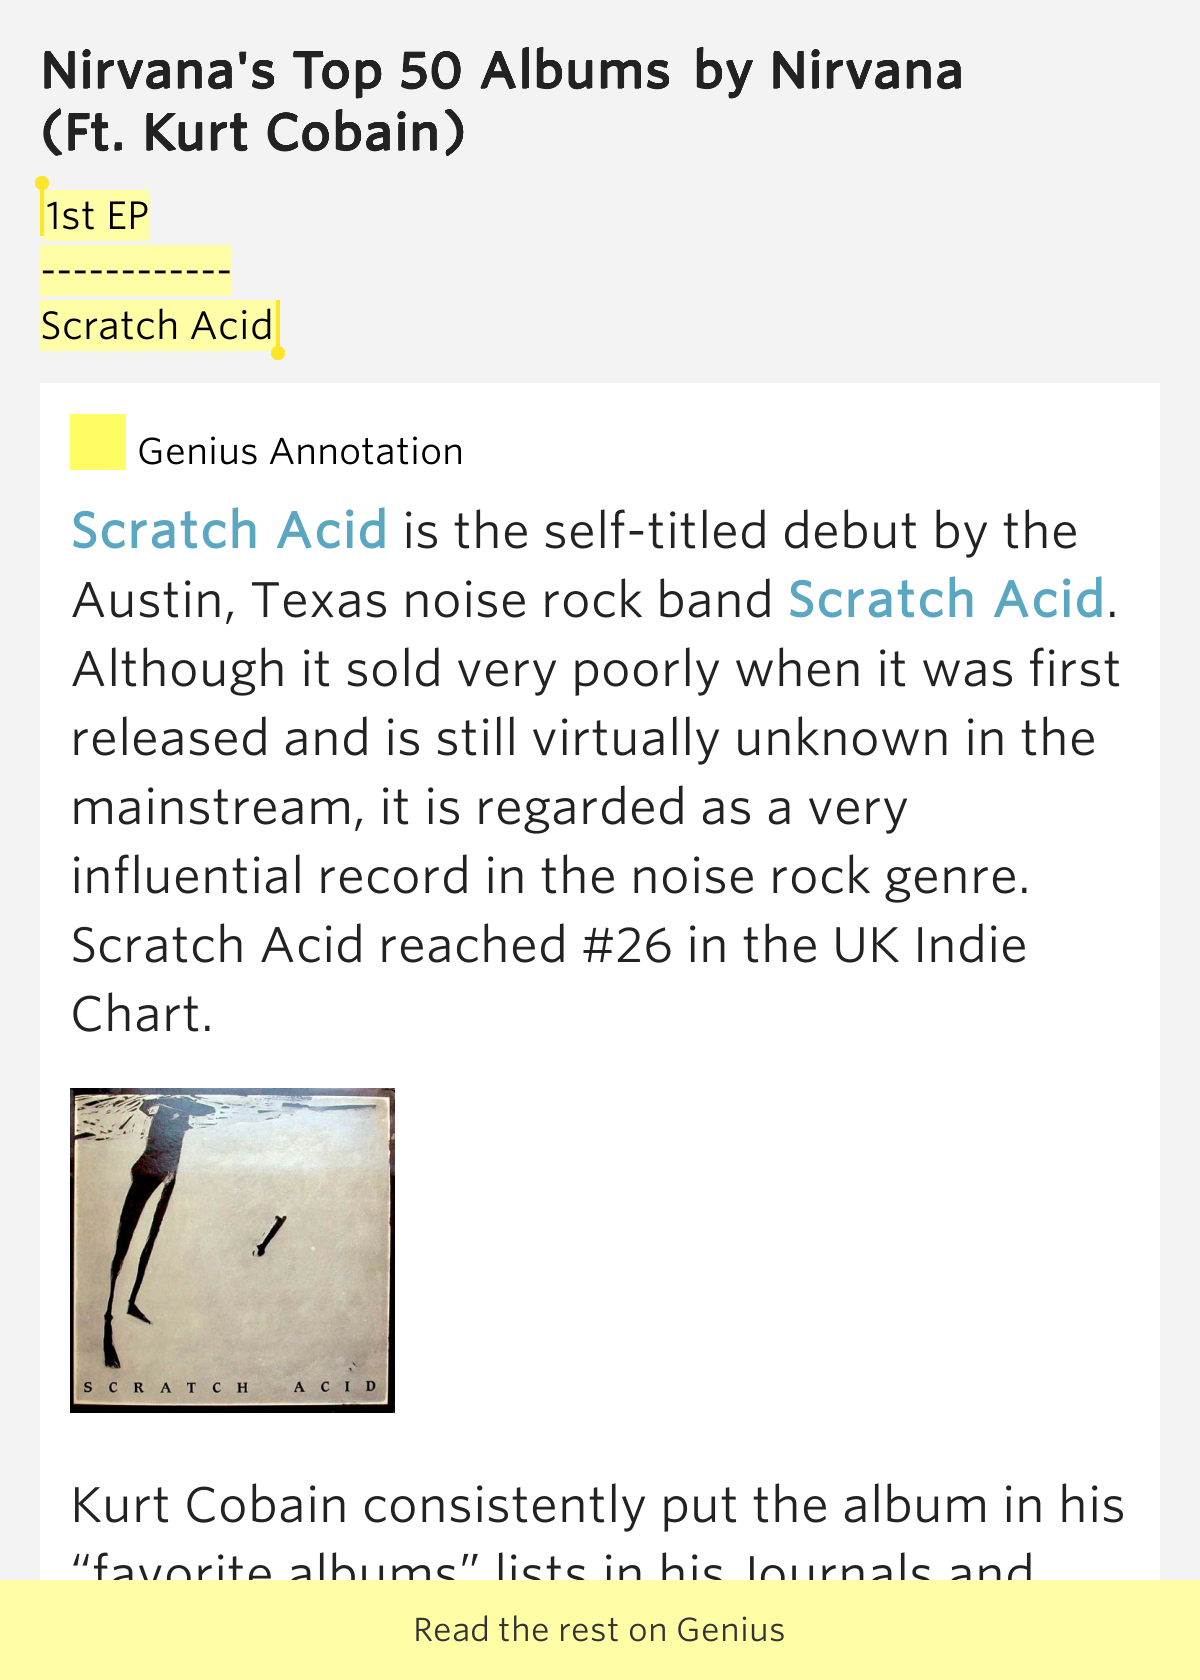This screenshot has height=1680, width=1200.
Task: Click the highlighted lyric "1st EP"
Action: point(95,214)
